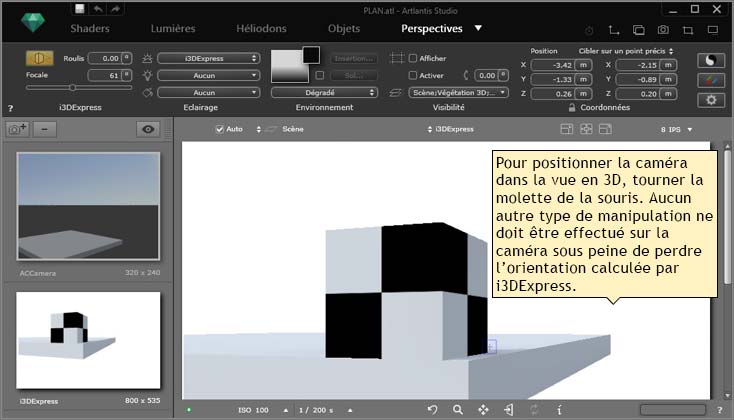Image resolution: width=734 pixels, height=420 pixels.
Task: Click the help question mark near i3DExpress
Action: 10,109
